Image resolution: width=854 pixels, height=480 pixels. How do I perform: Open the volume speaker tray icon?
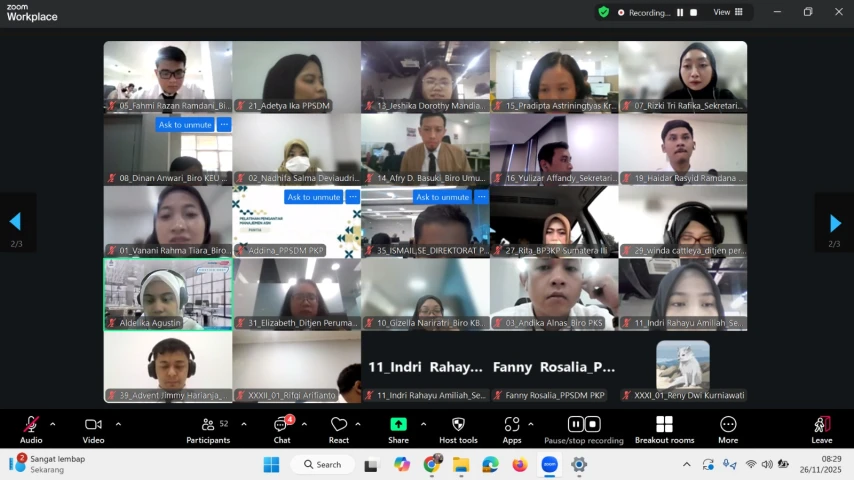767,465
